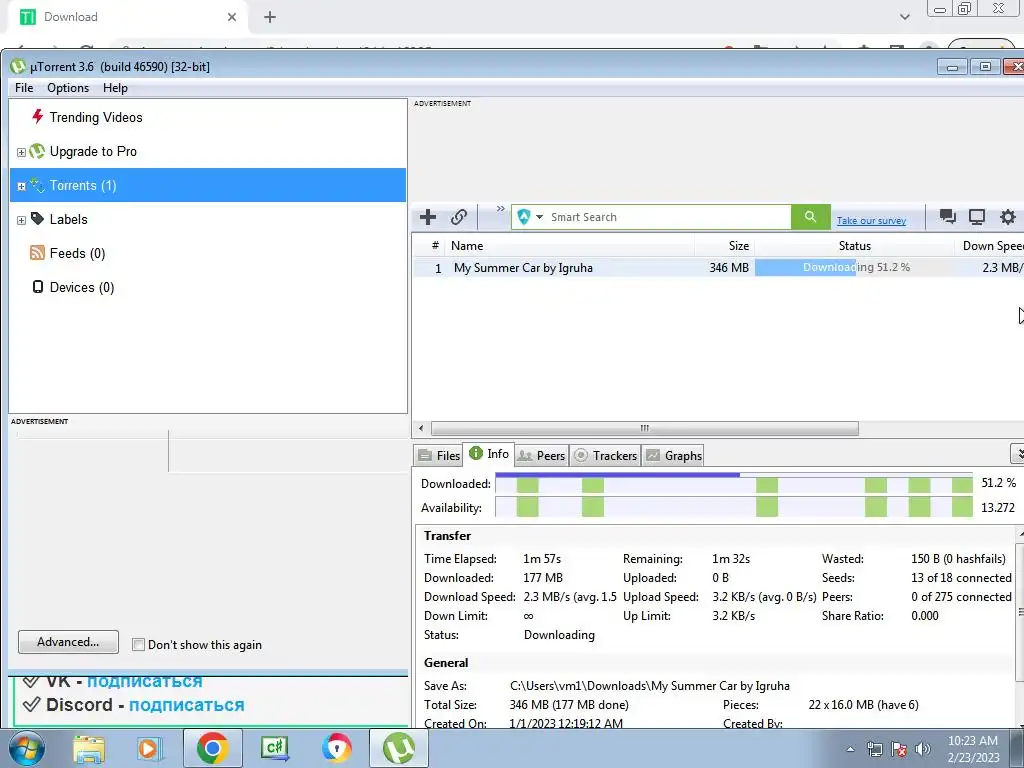The height and width of the screenshot is (768, 1024).
Task: Click the uTorrent taskbar icon
Action: pos(399,748)
